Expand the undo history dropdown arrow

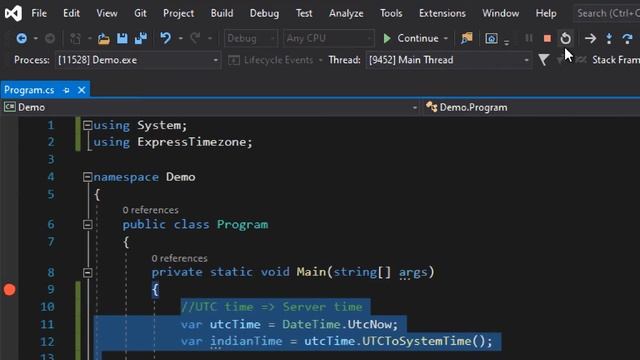[x=180, y=38]
